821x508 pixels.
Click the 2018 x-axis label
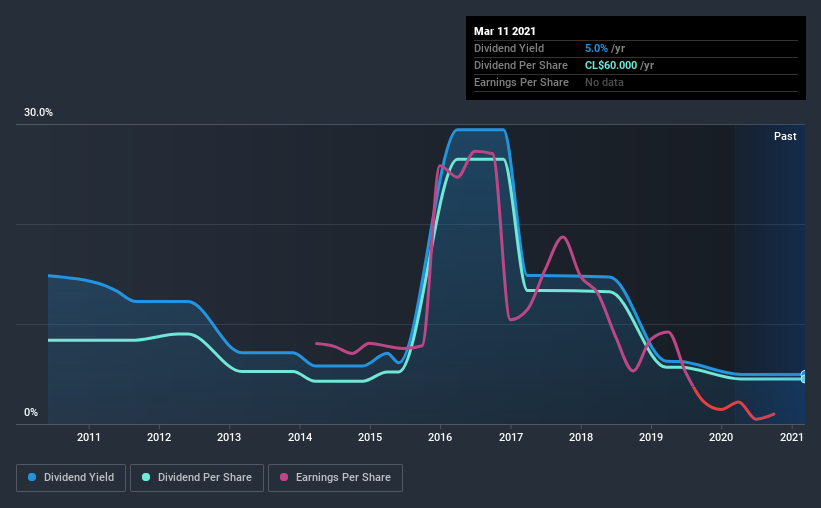pyautogui.click(x=581, y=437)
